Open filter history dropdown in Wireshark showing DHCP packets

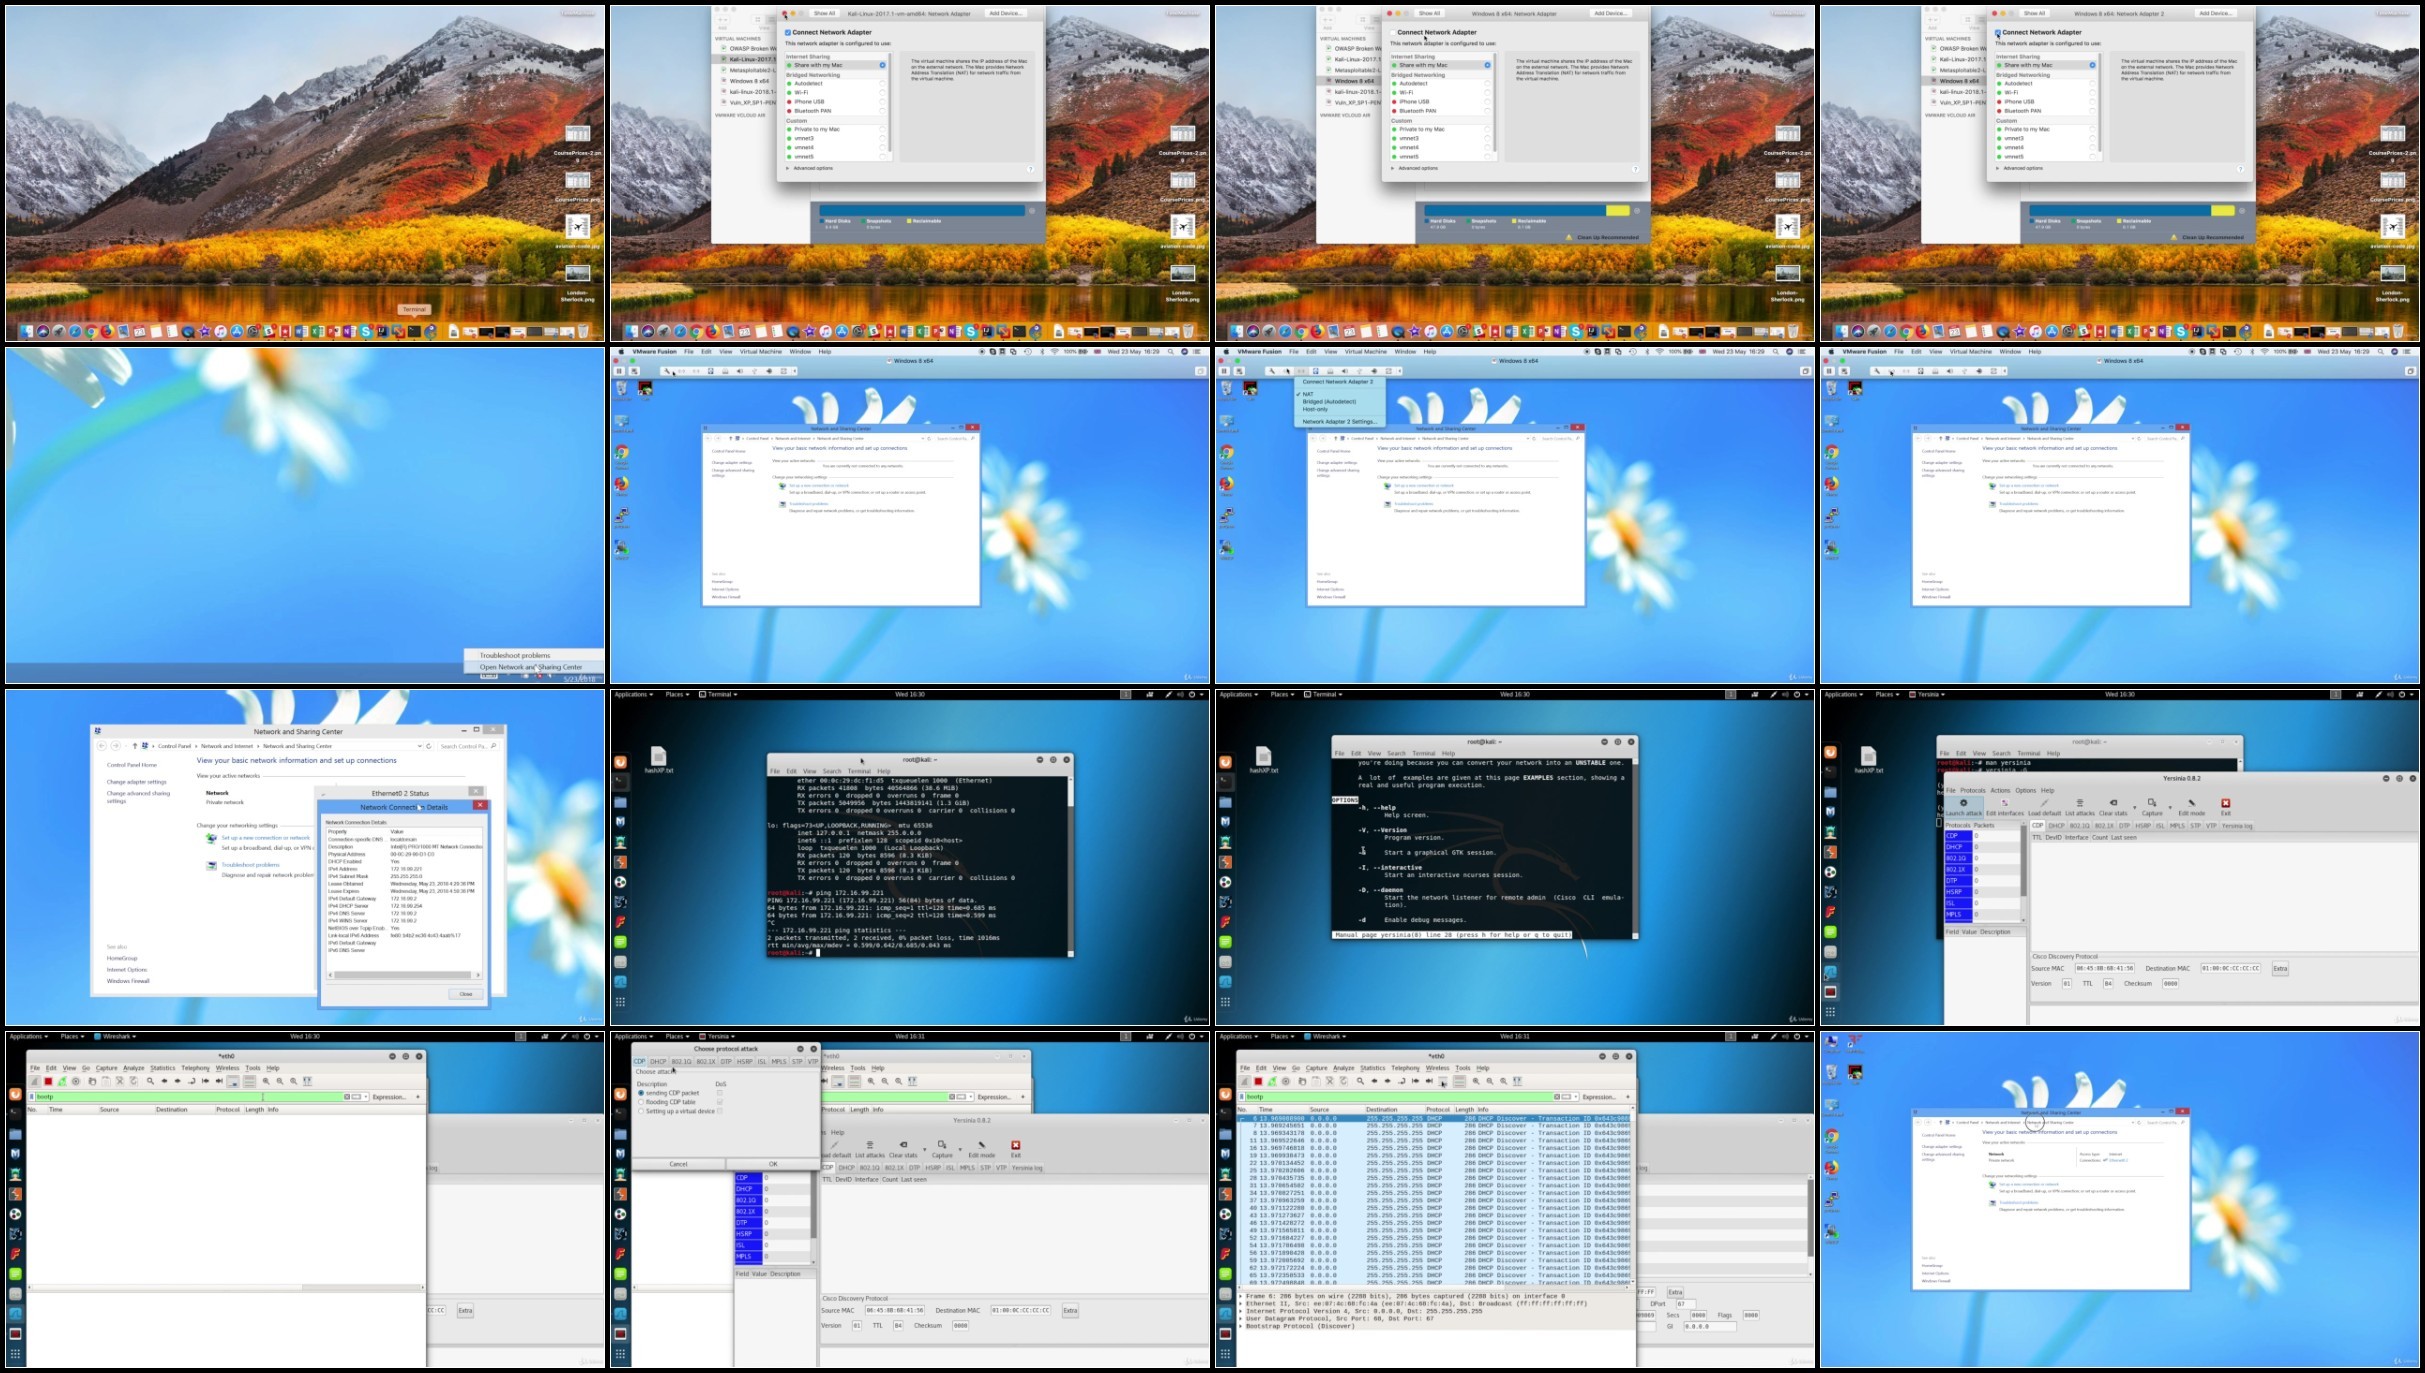[1576, 1097]
